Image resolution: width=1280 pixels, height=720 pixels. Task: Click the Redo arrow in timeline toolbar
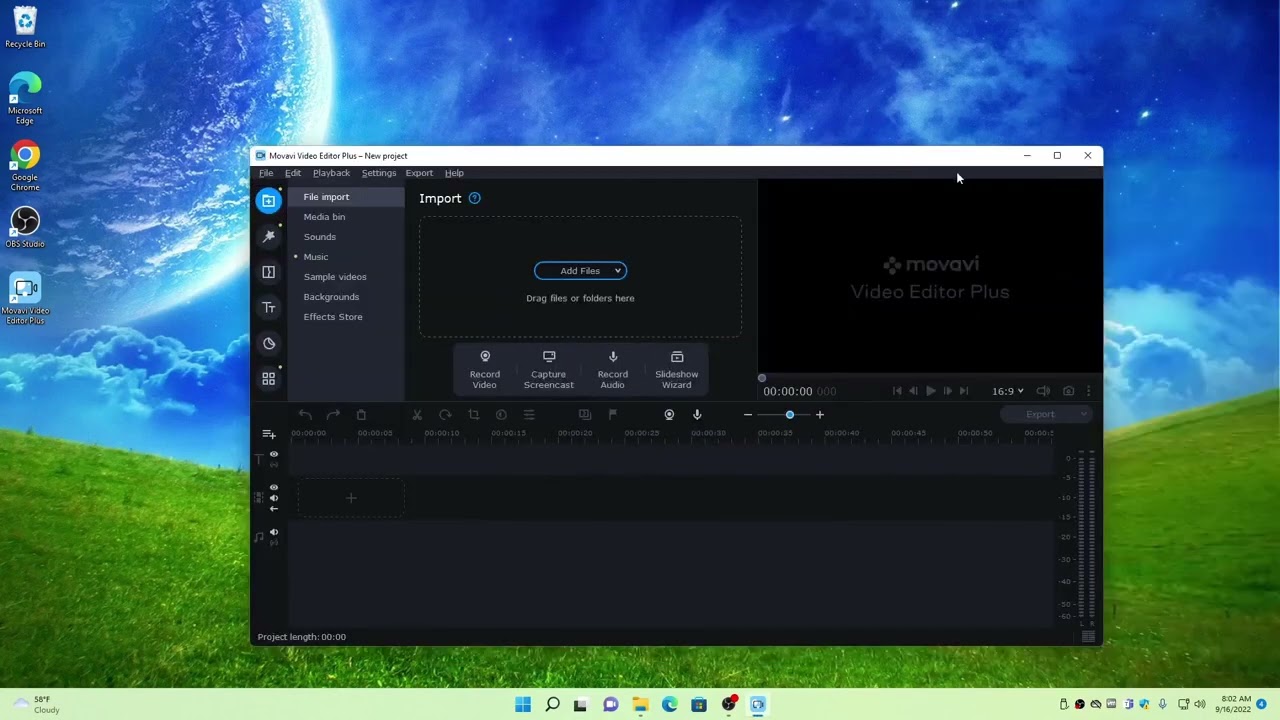[333, 415]
